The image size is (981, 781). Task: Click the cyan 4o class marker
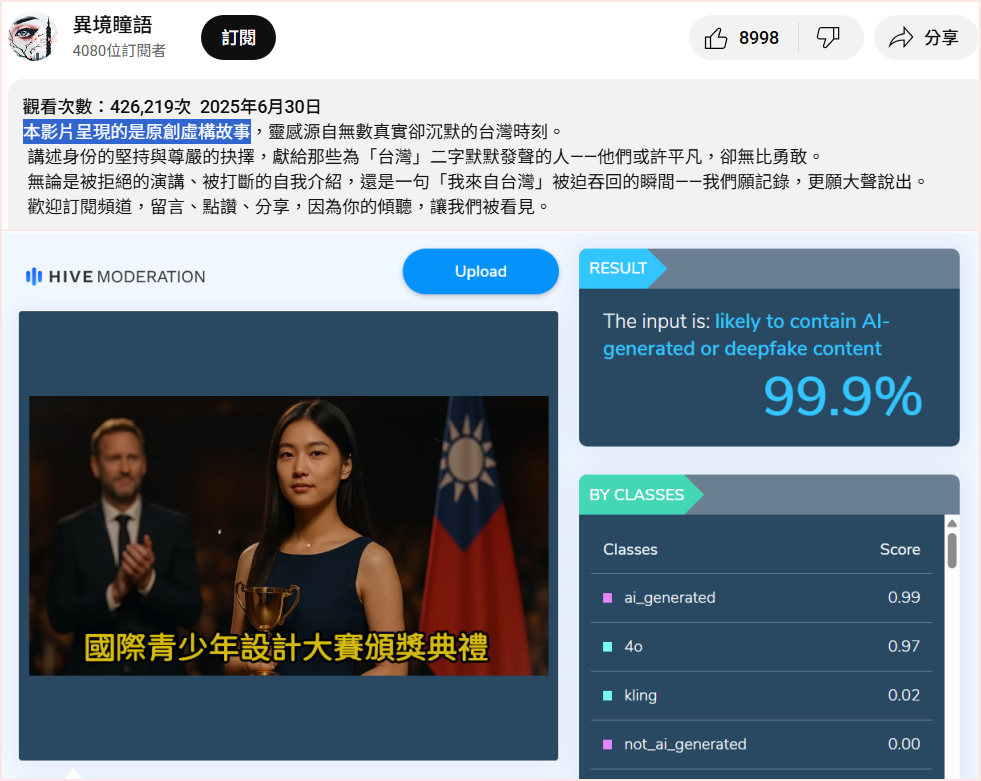click(x=607, y=647)
